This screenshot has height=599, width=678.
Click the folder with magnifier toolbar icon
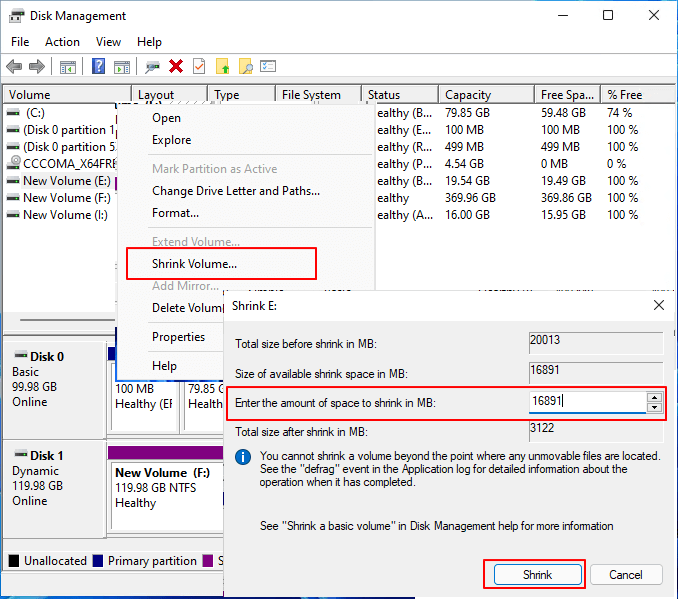pyautogui.click(x=245, y=67)
